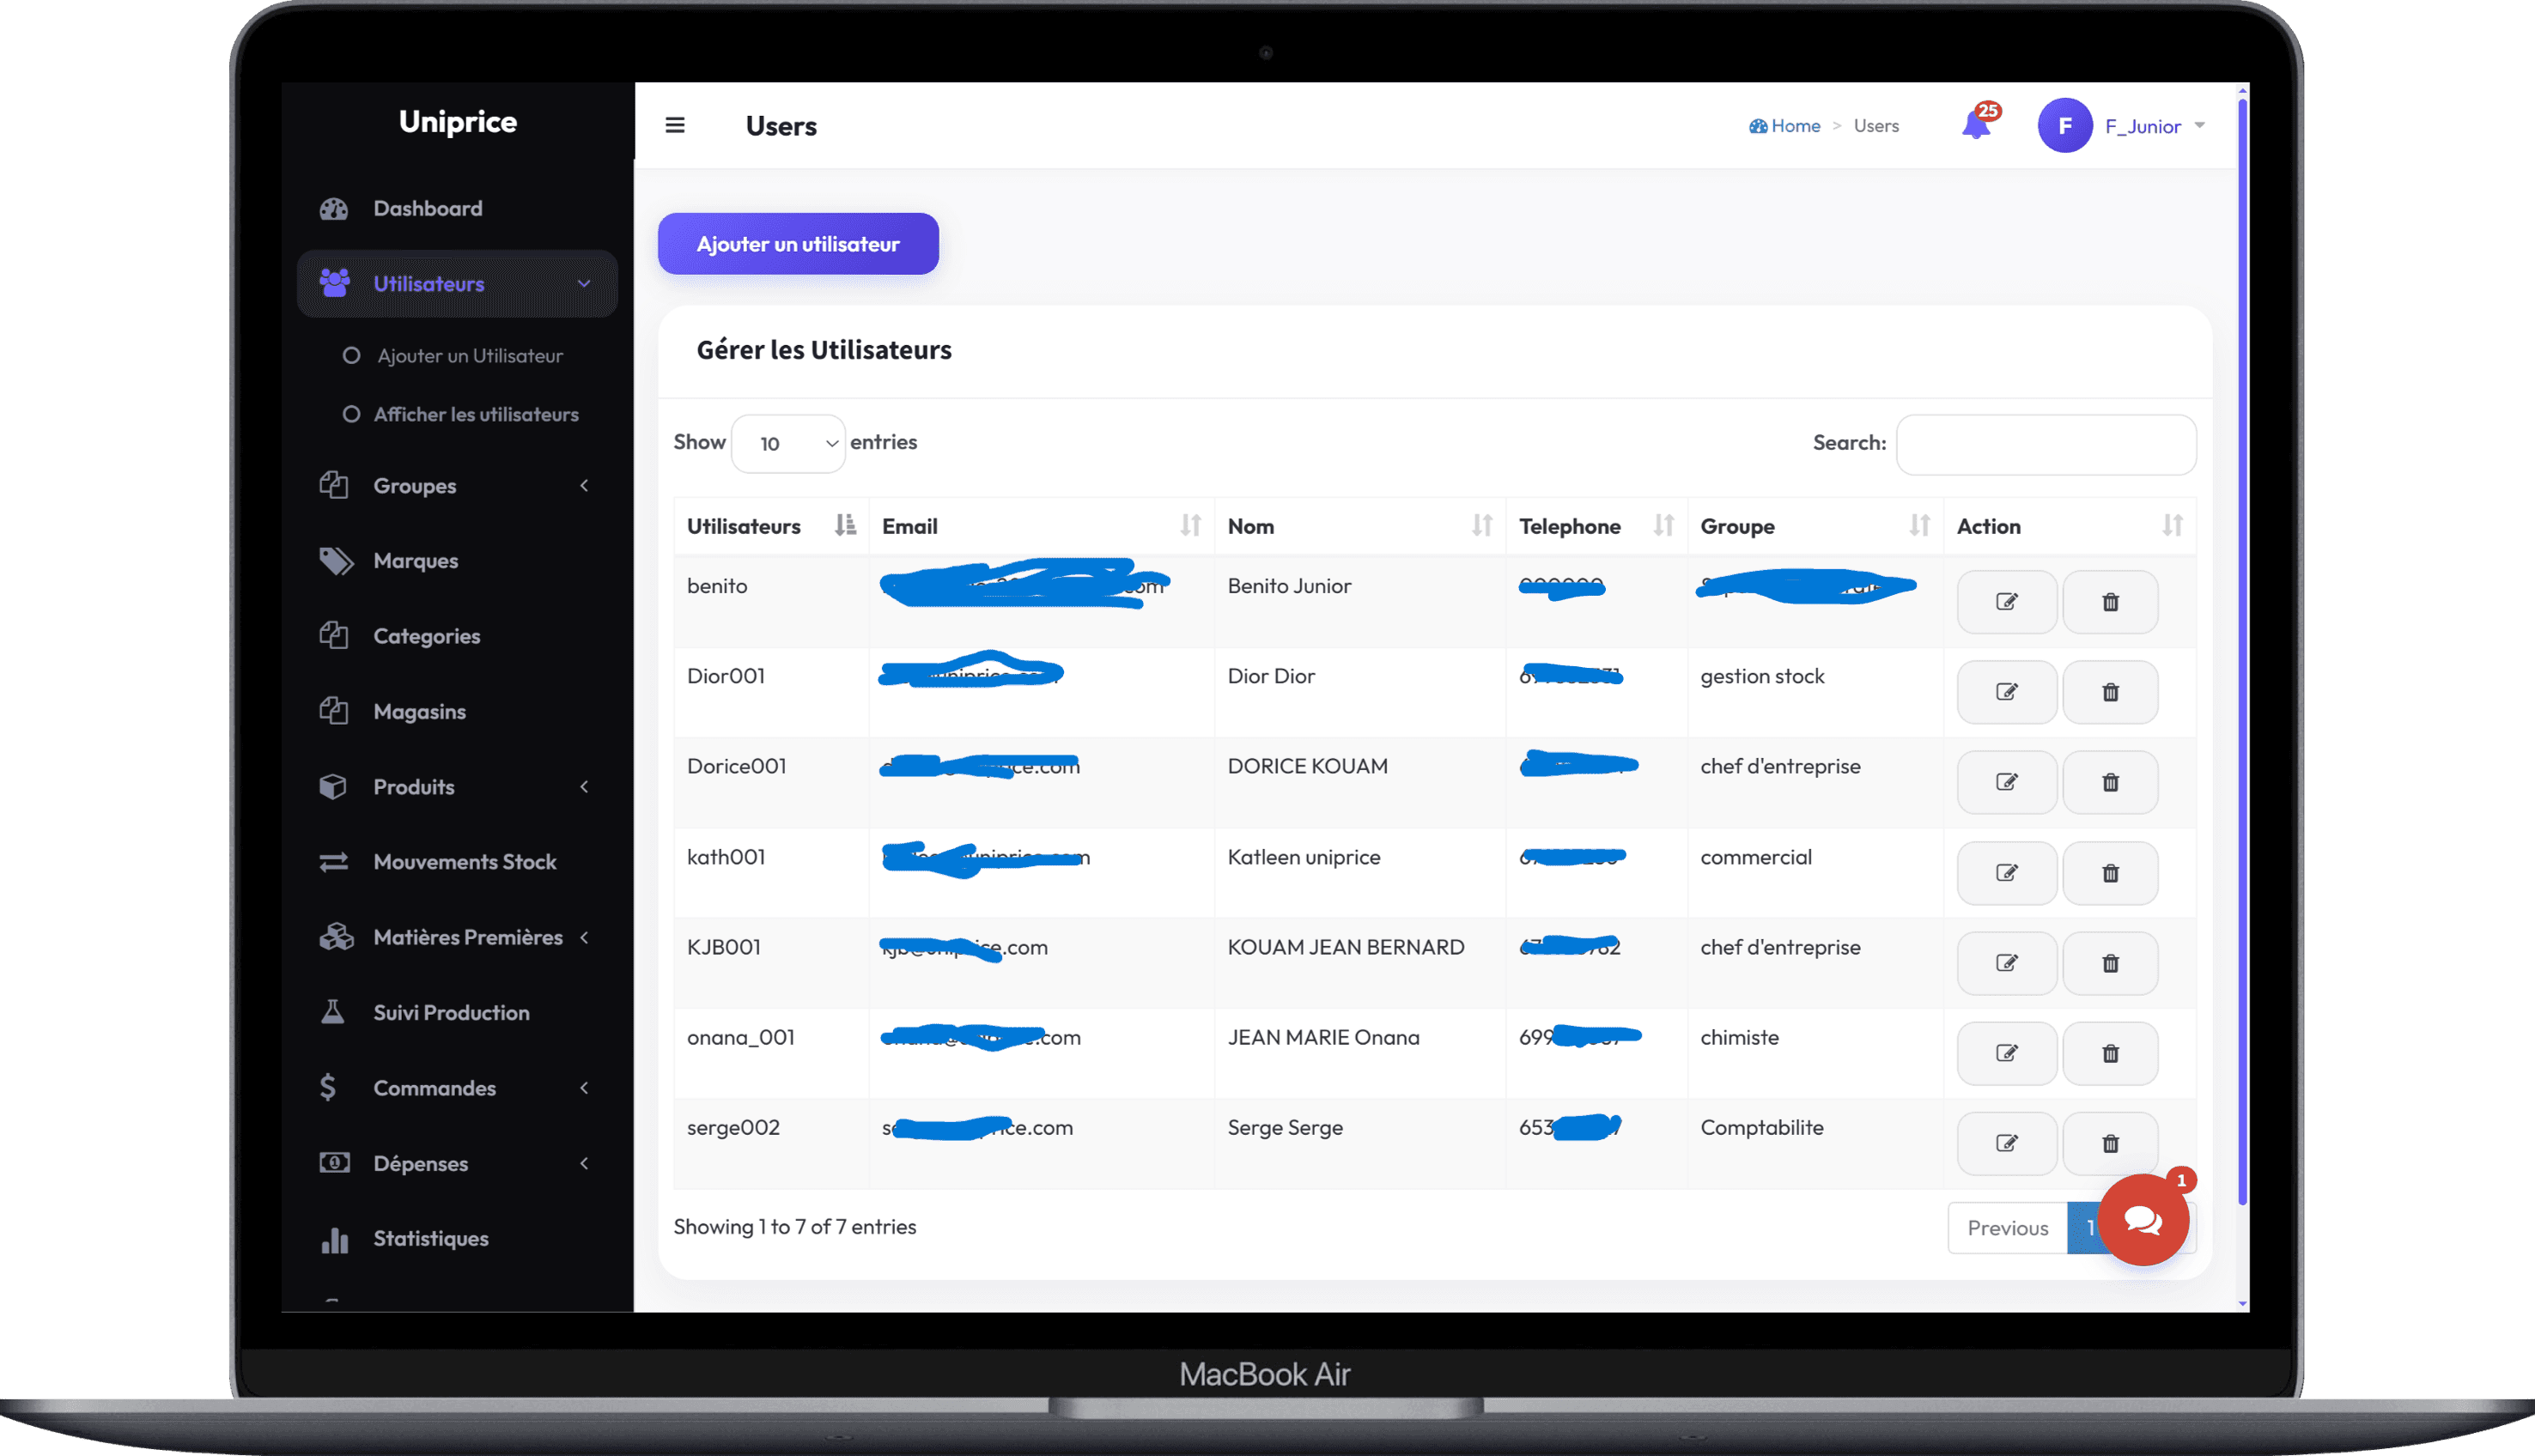Click the F user avatar
The height and width of the screenshot is (1456, 2535).
point(2065,125)
